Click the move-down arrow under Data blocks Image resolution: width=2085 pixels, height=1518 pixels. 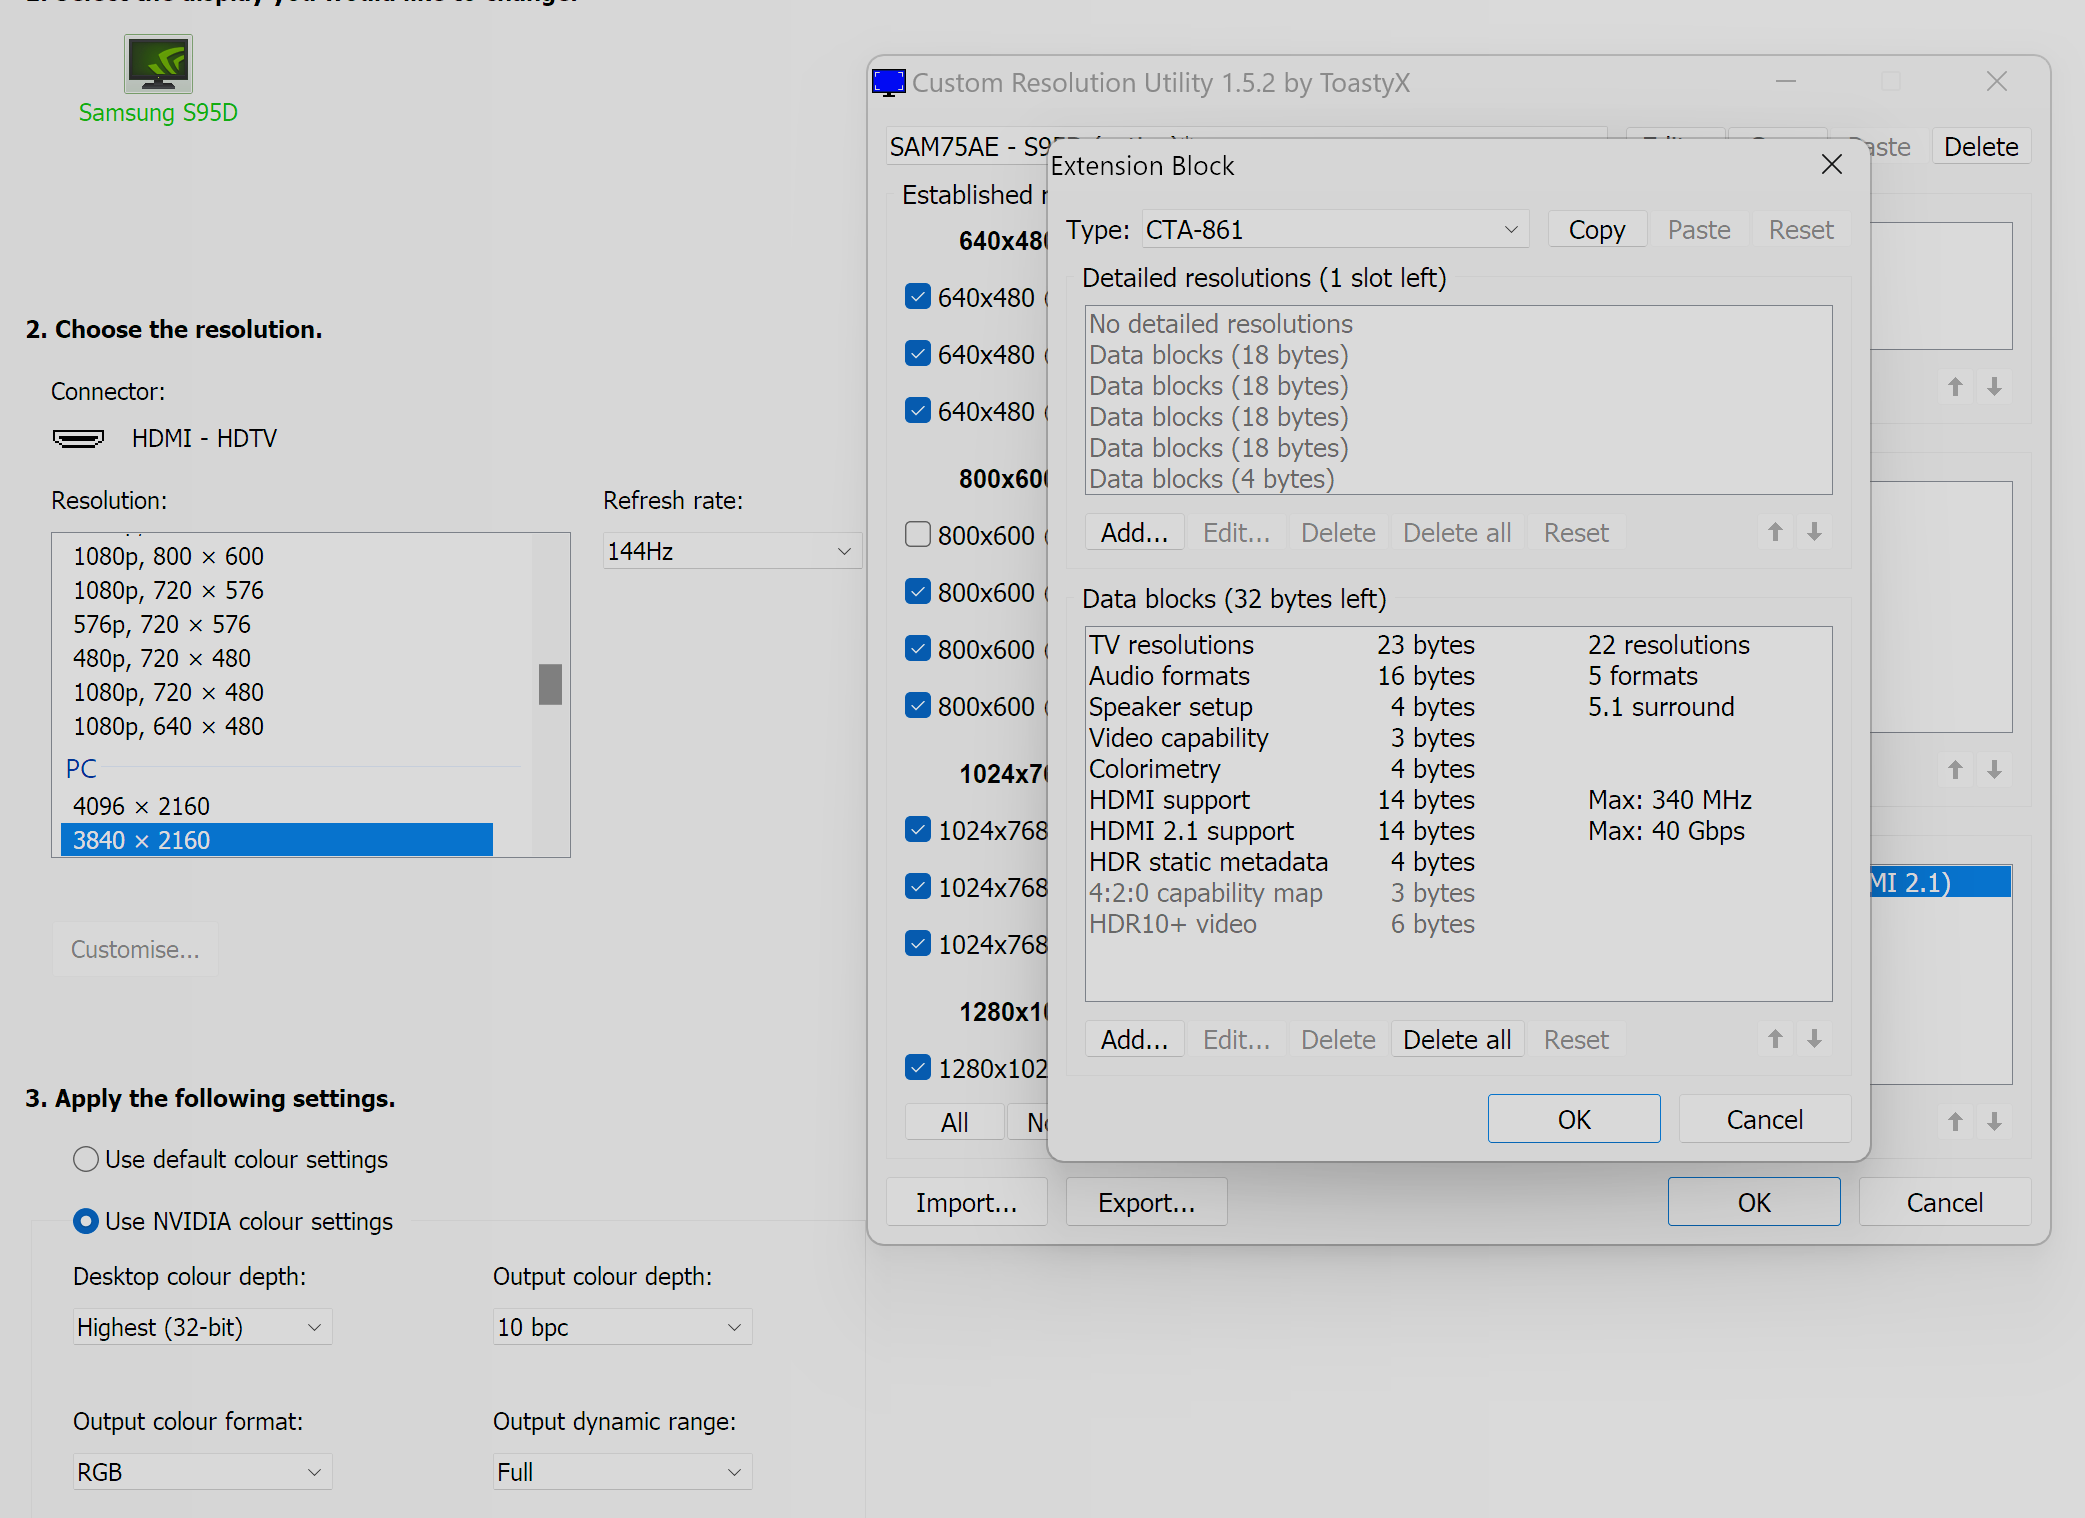(x=1814, y=1039)
